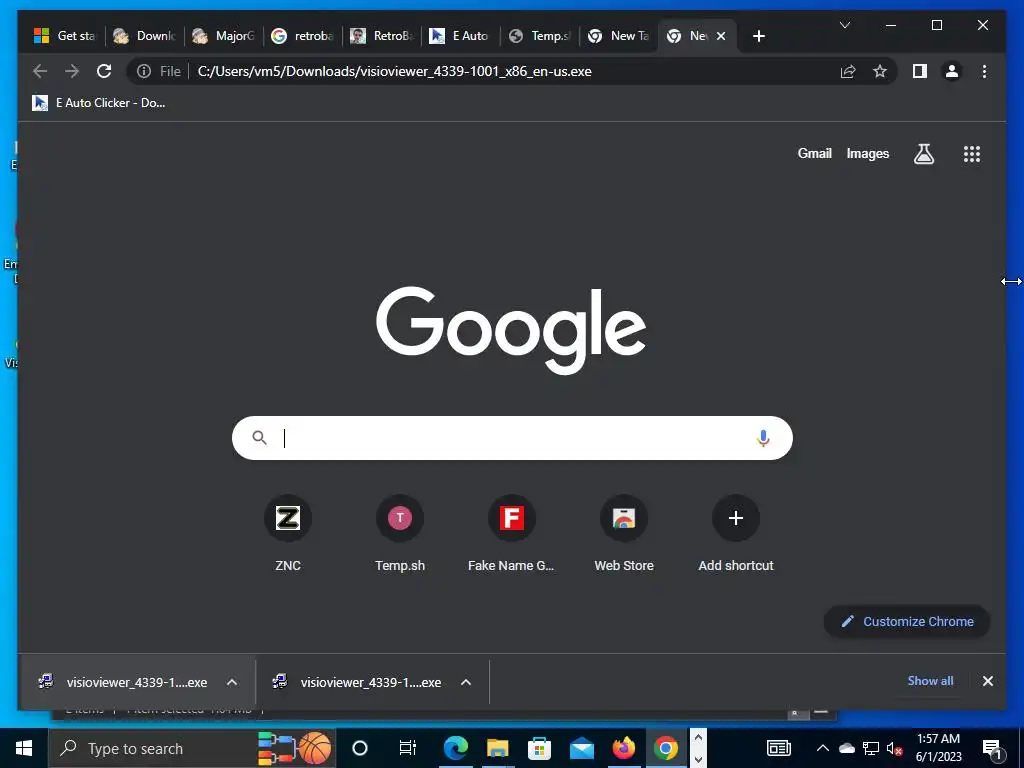Click the share this page icon
Viewport: 1024px width, 768px height.
[x=848, y=71]
